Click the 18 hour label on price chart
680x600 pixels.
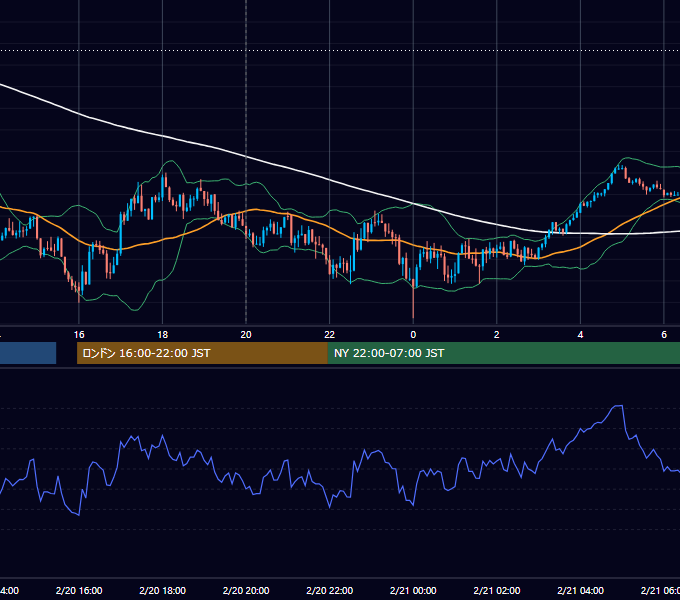(162, 335)
